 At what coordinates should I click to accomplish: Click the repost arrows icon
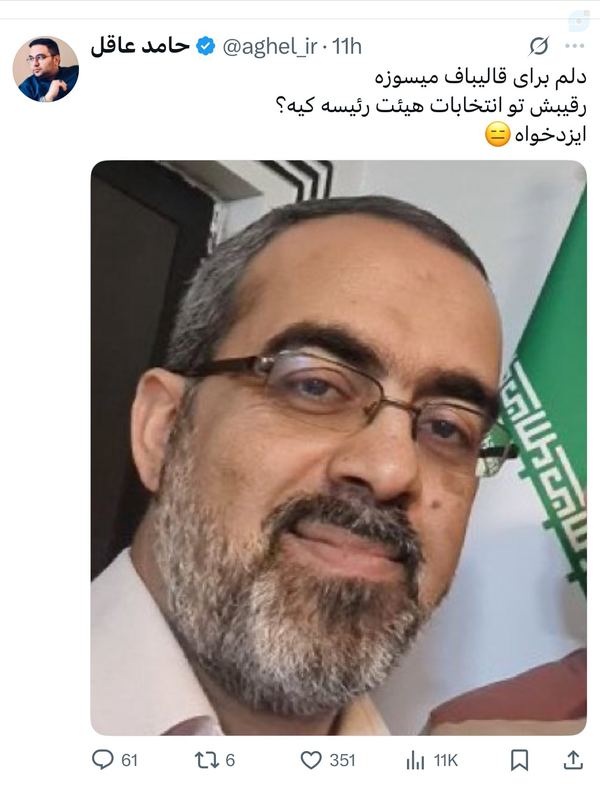[207, 760]
